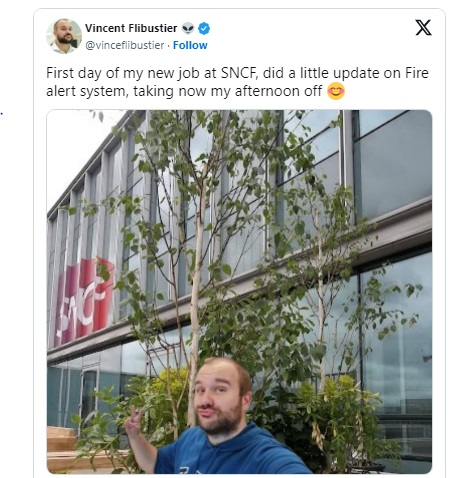Click the small blue dot at left edge
Image resolution: width=449 pixels, height=478 pixels.
pos(2,114)
